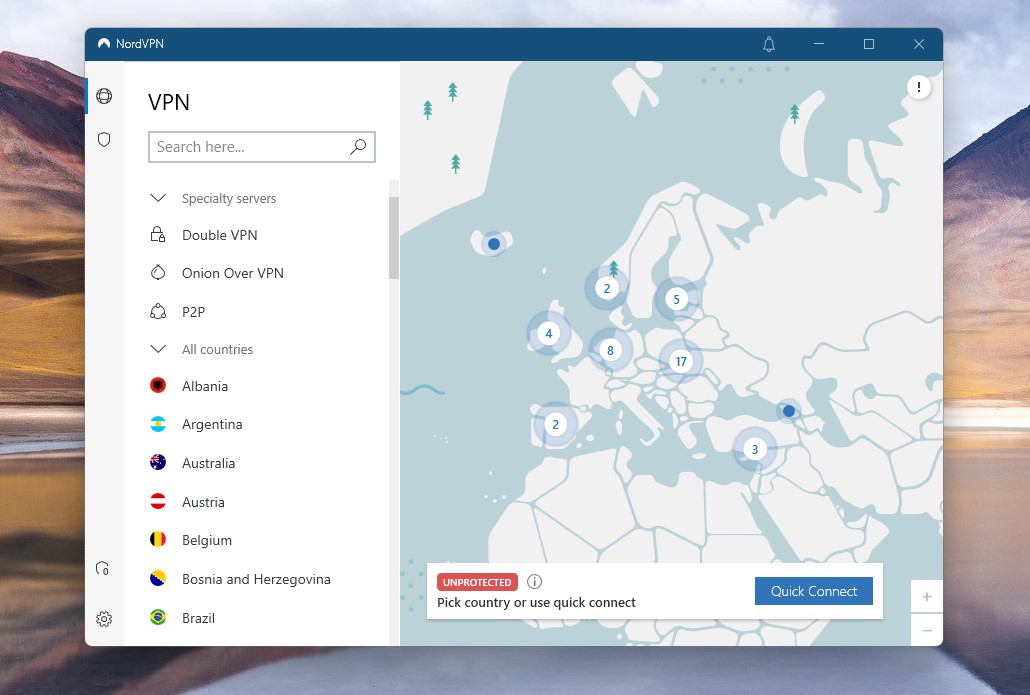
Task: Select Bosnia and Herzegovina in list
Action: click(x=256, y=579)
